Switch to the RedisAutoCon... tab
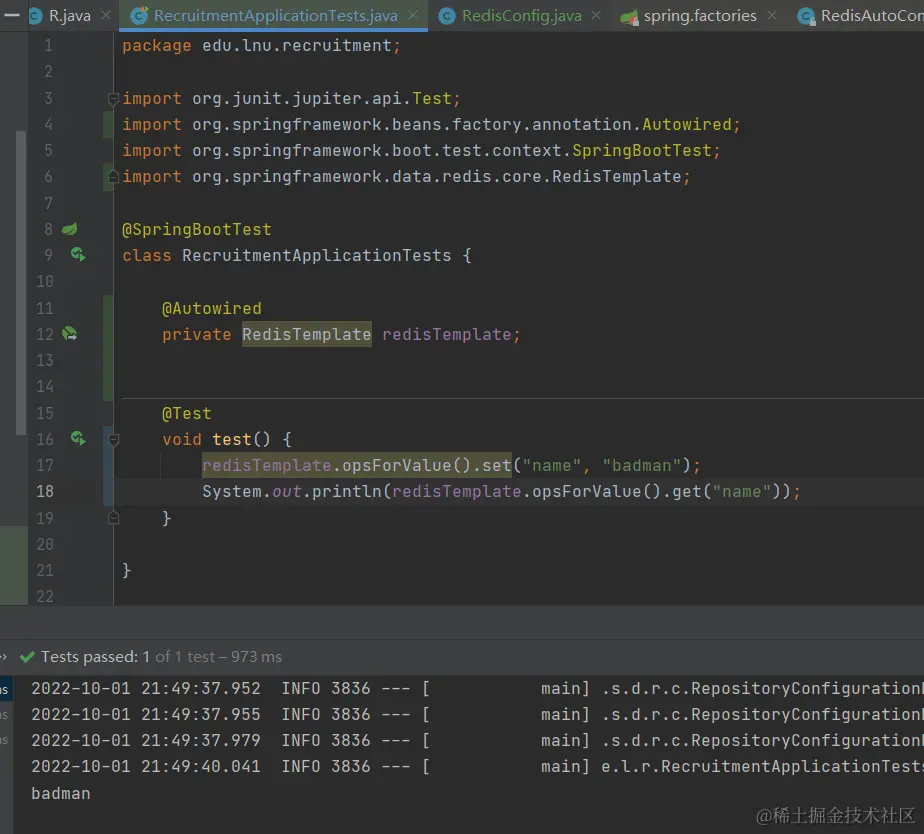The height and width of the screenshot is (834, 924). click(x=862, y=16)
